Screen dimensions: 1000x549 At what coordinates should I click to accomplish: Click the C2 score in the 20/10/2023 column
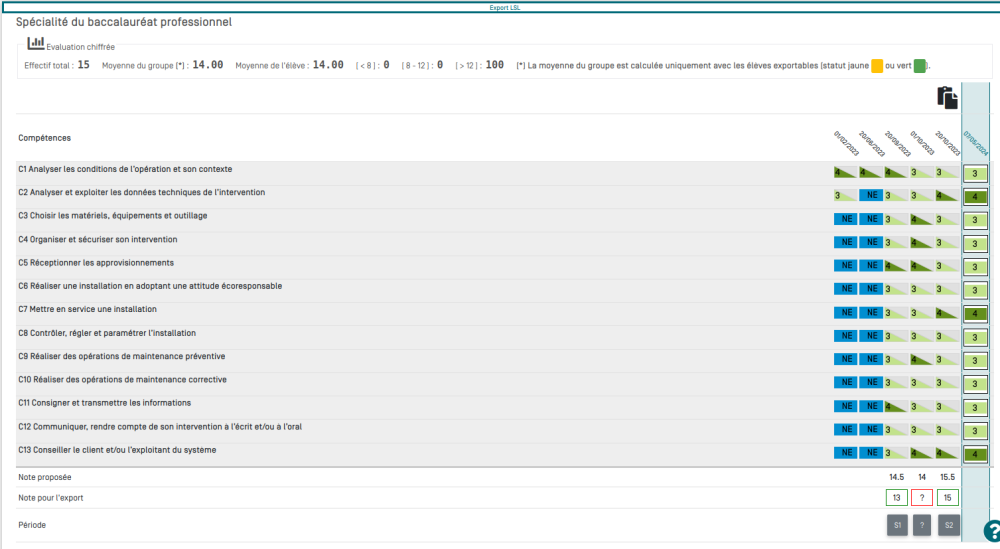(x=947, y=196)
